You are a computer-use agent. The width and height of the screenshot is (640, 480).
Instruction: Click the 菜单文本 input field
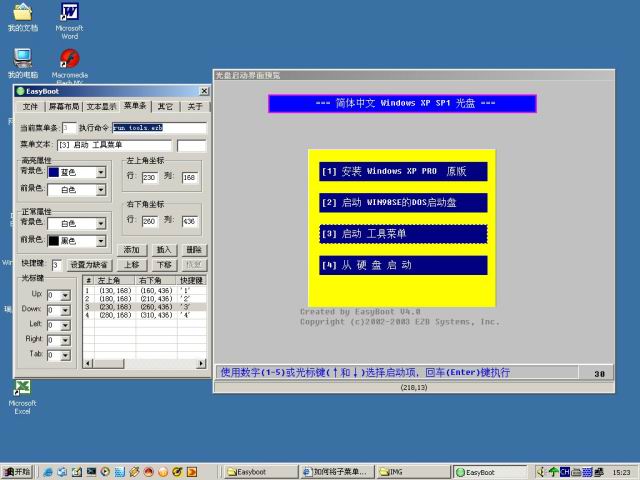[x=114, y=145]
